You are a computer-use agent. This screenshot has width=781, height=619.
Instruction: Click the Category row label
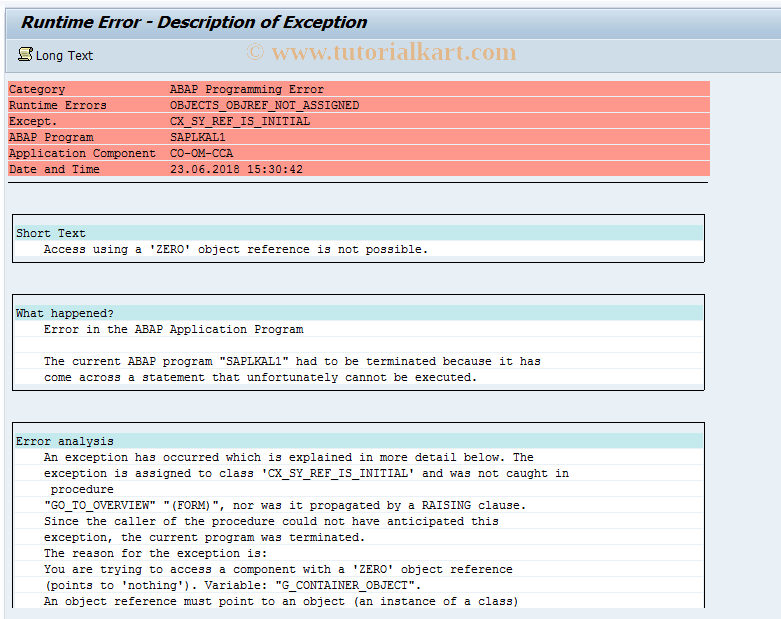[x=37, y=89]
